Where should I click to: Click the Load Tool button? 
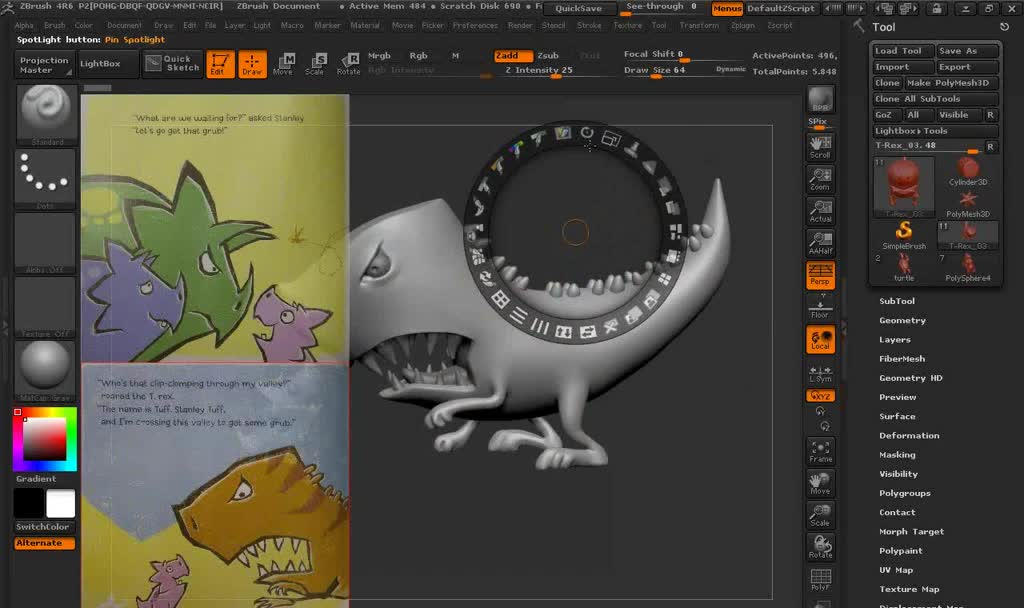pos(903,50)
